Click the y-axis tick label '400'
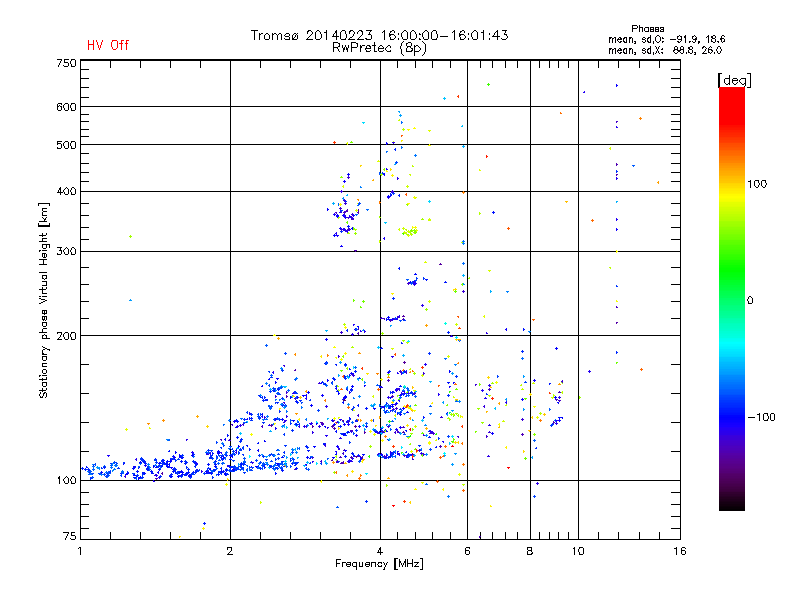Image resolution: width=800 pixels, height=600 pixels. coord(66,192)
